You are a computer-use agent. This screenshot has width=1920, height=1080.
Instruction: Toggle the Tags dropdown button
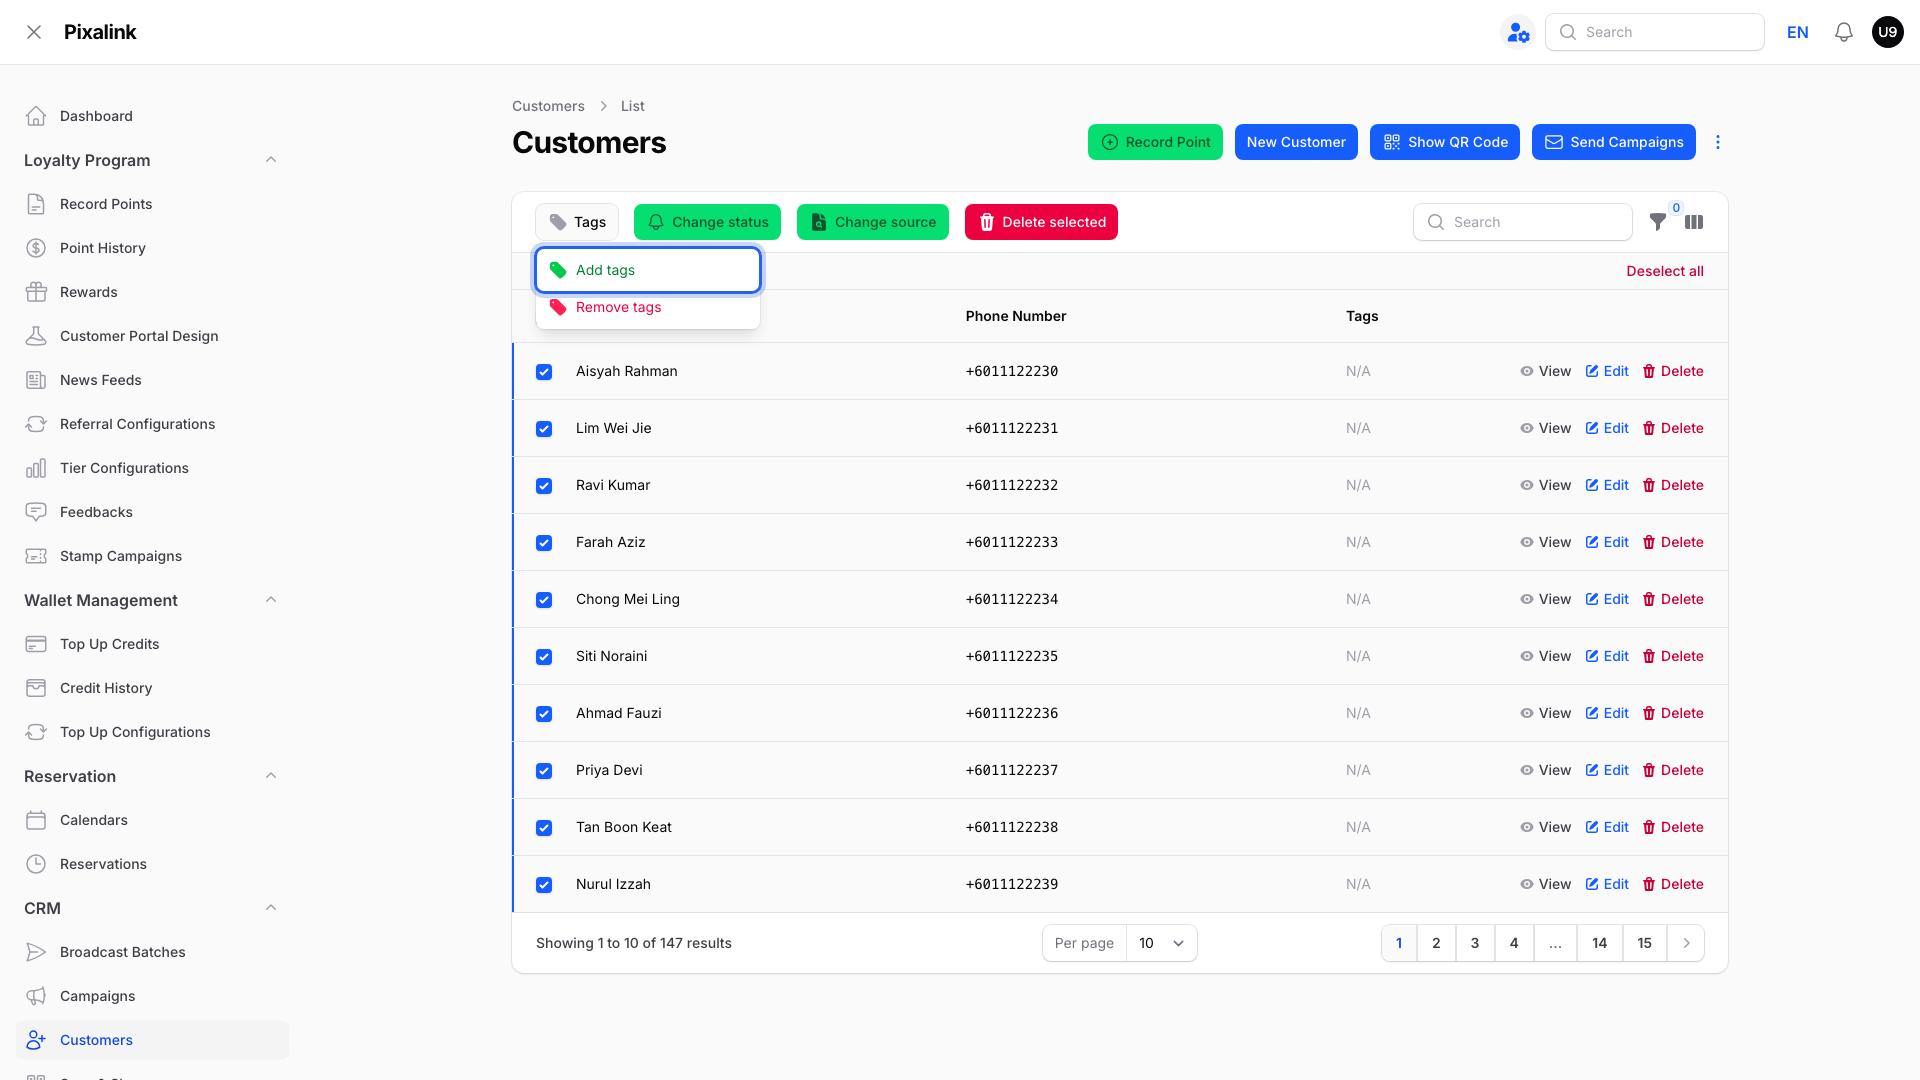point(577,222)
